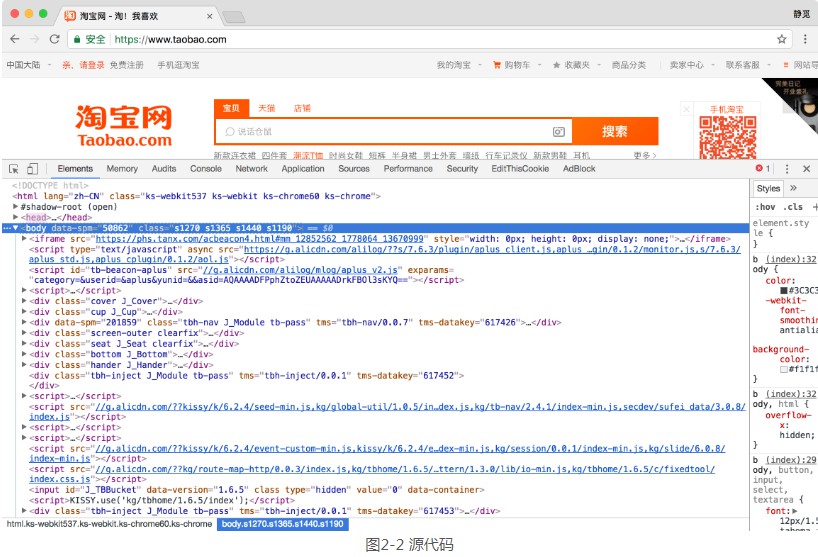Image resolution: width=818 pixels, height=557 pixels.
Task: Click the #f1f1f1 background color swatch
Action: coord(784,369)
